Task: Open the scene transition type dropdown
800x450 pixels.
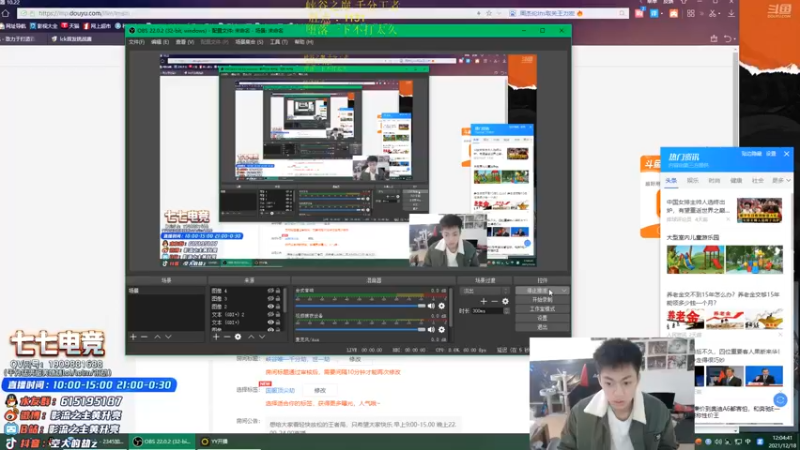Action: (484, 291)
